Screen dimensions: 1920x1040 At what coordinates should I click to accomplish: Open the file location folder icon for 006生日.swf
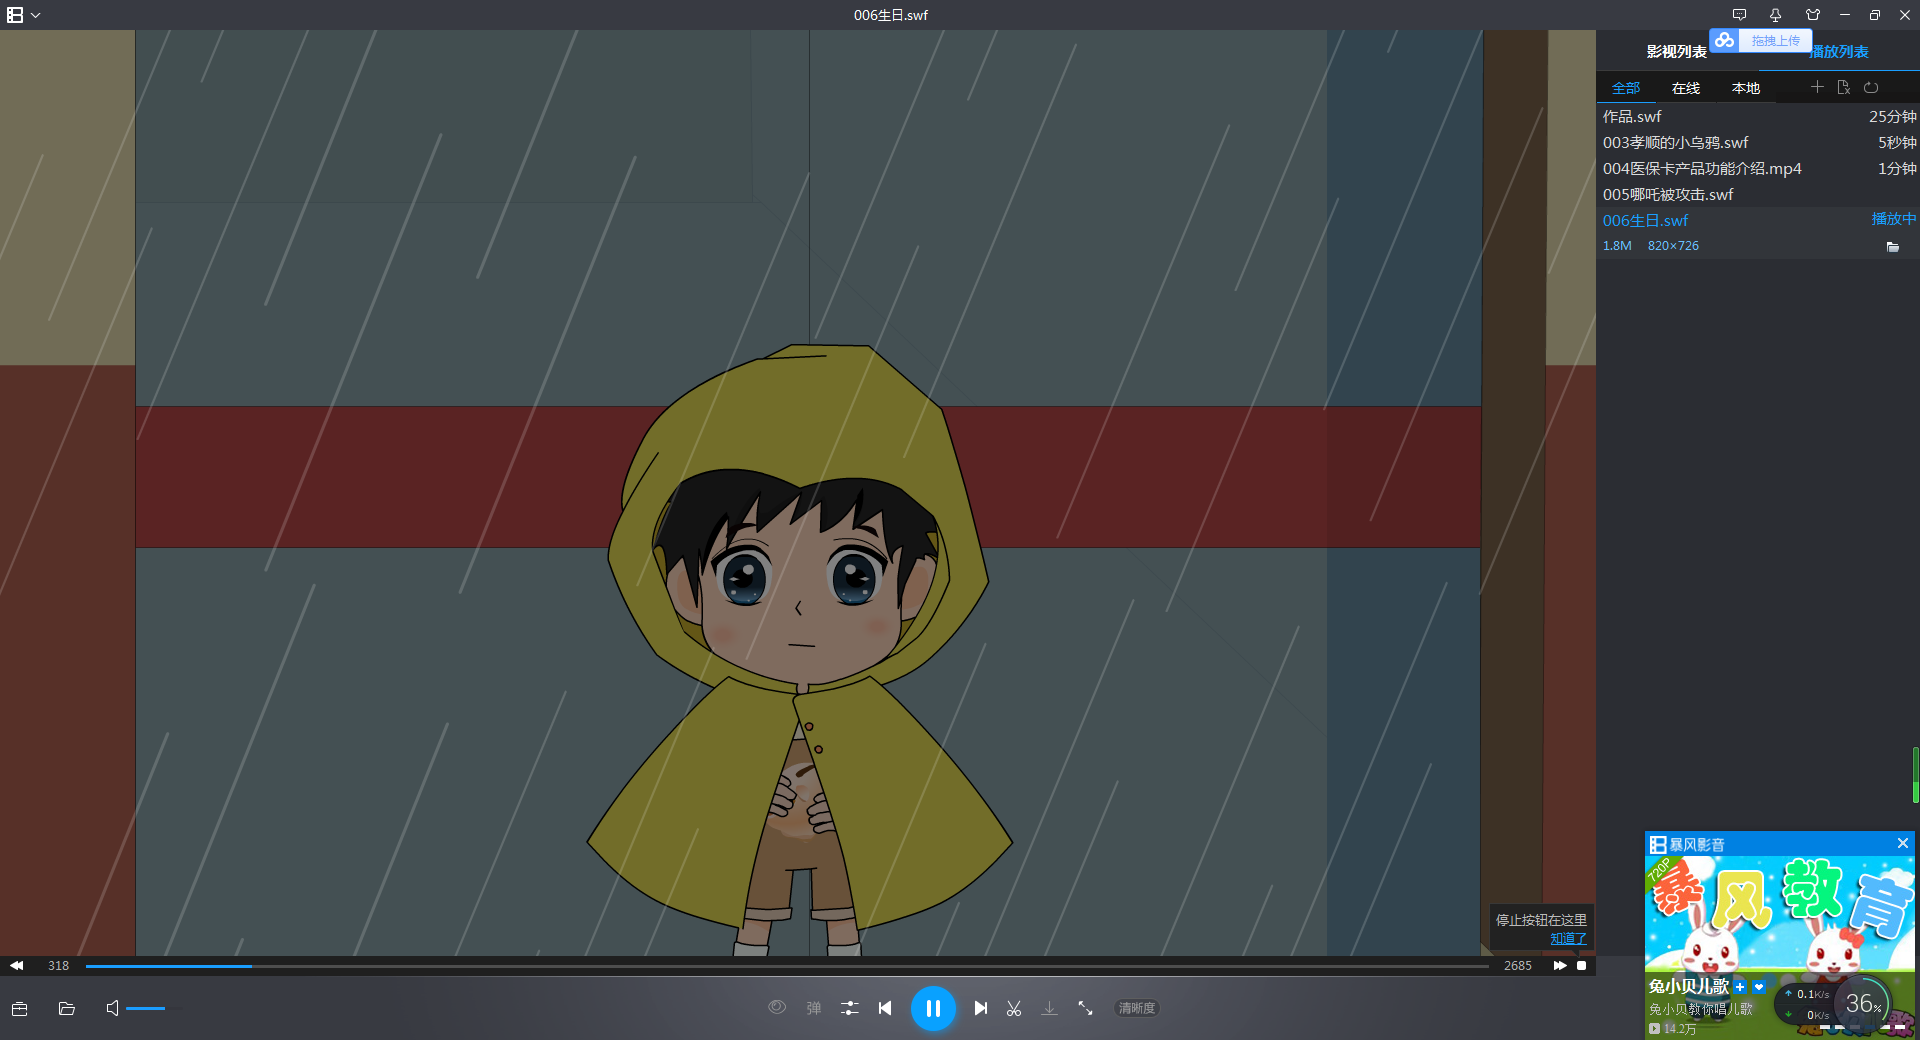click(x=1893, y=247)
